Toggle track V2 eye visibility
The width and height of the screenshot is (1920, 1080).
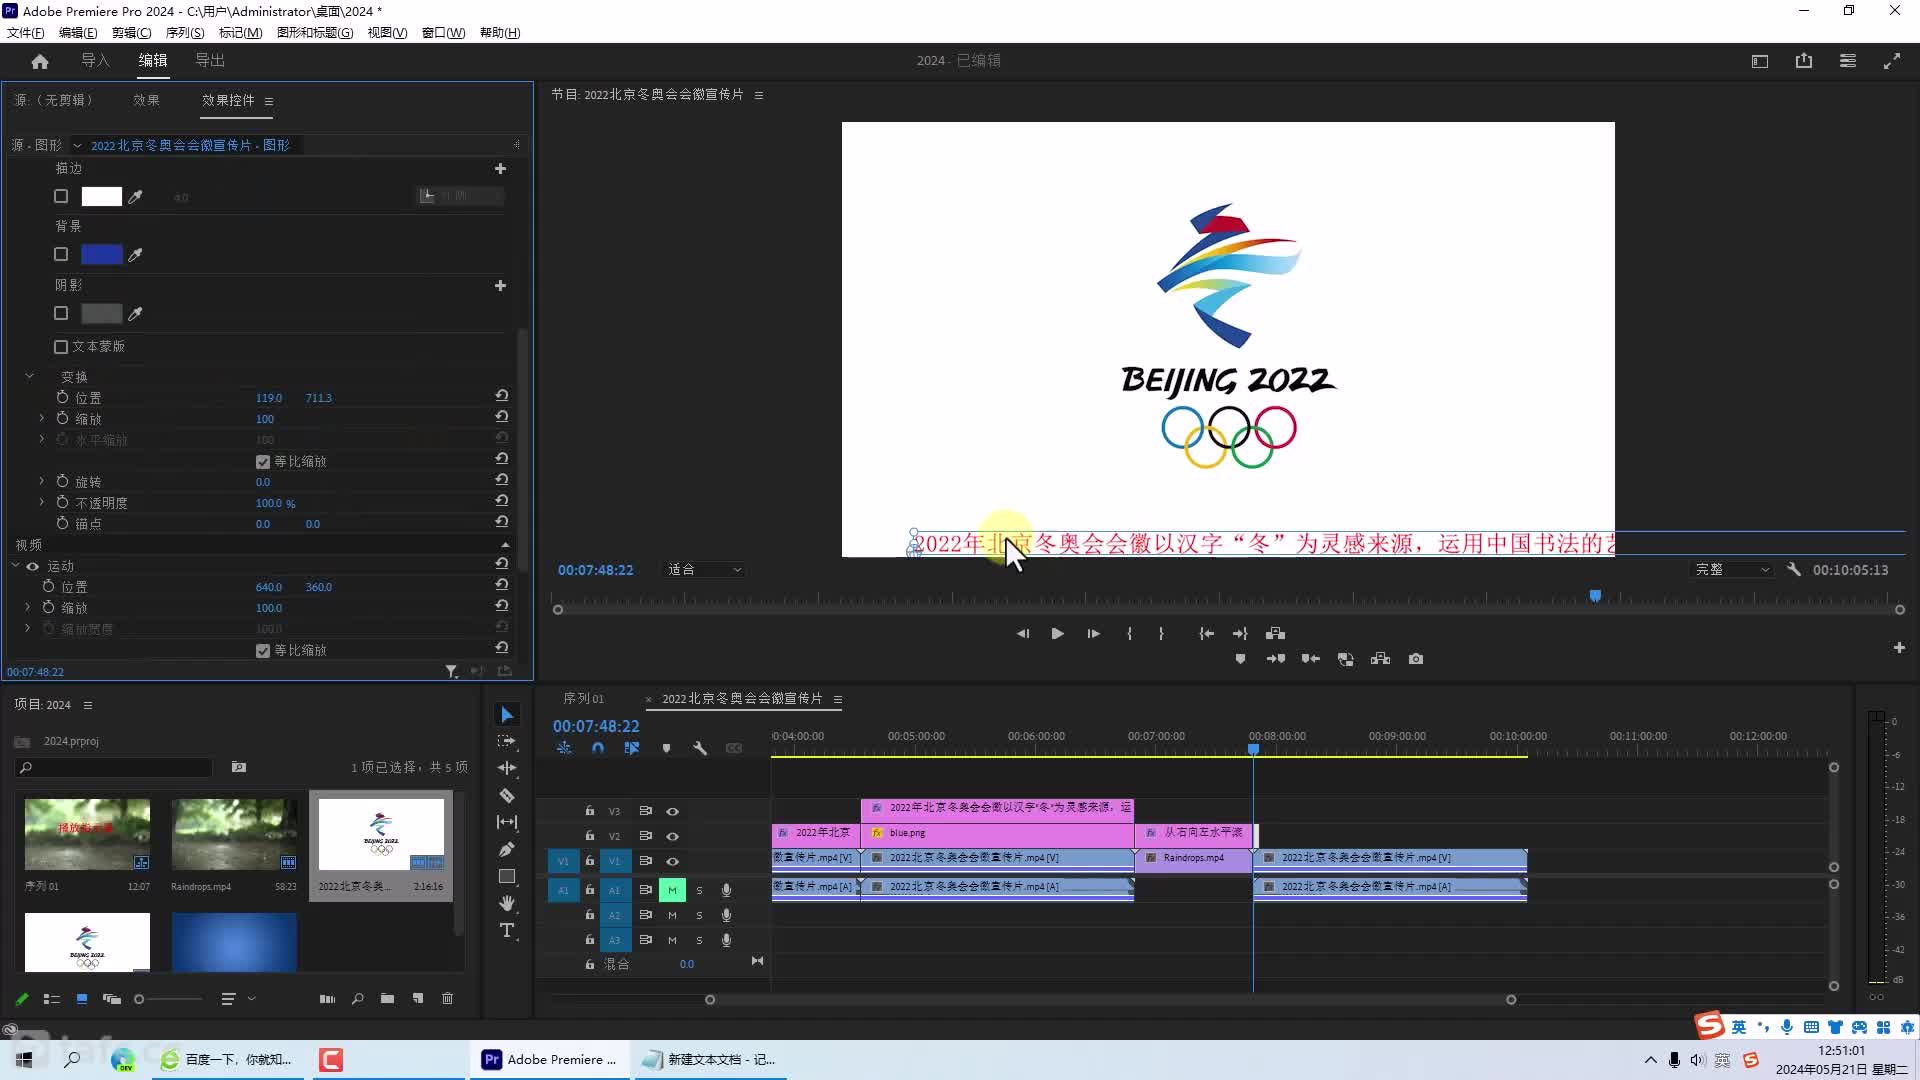tap(673, 836)
